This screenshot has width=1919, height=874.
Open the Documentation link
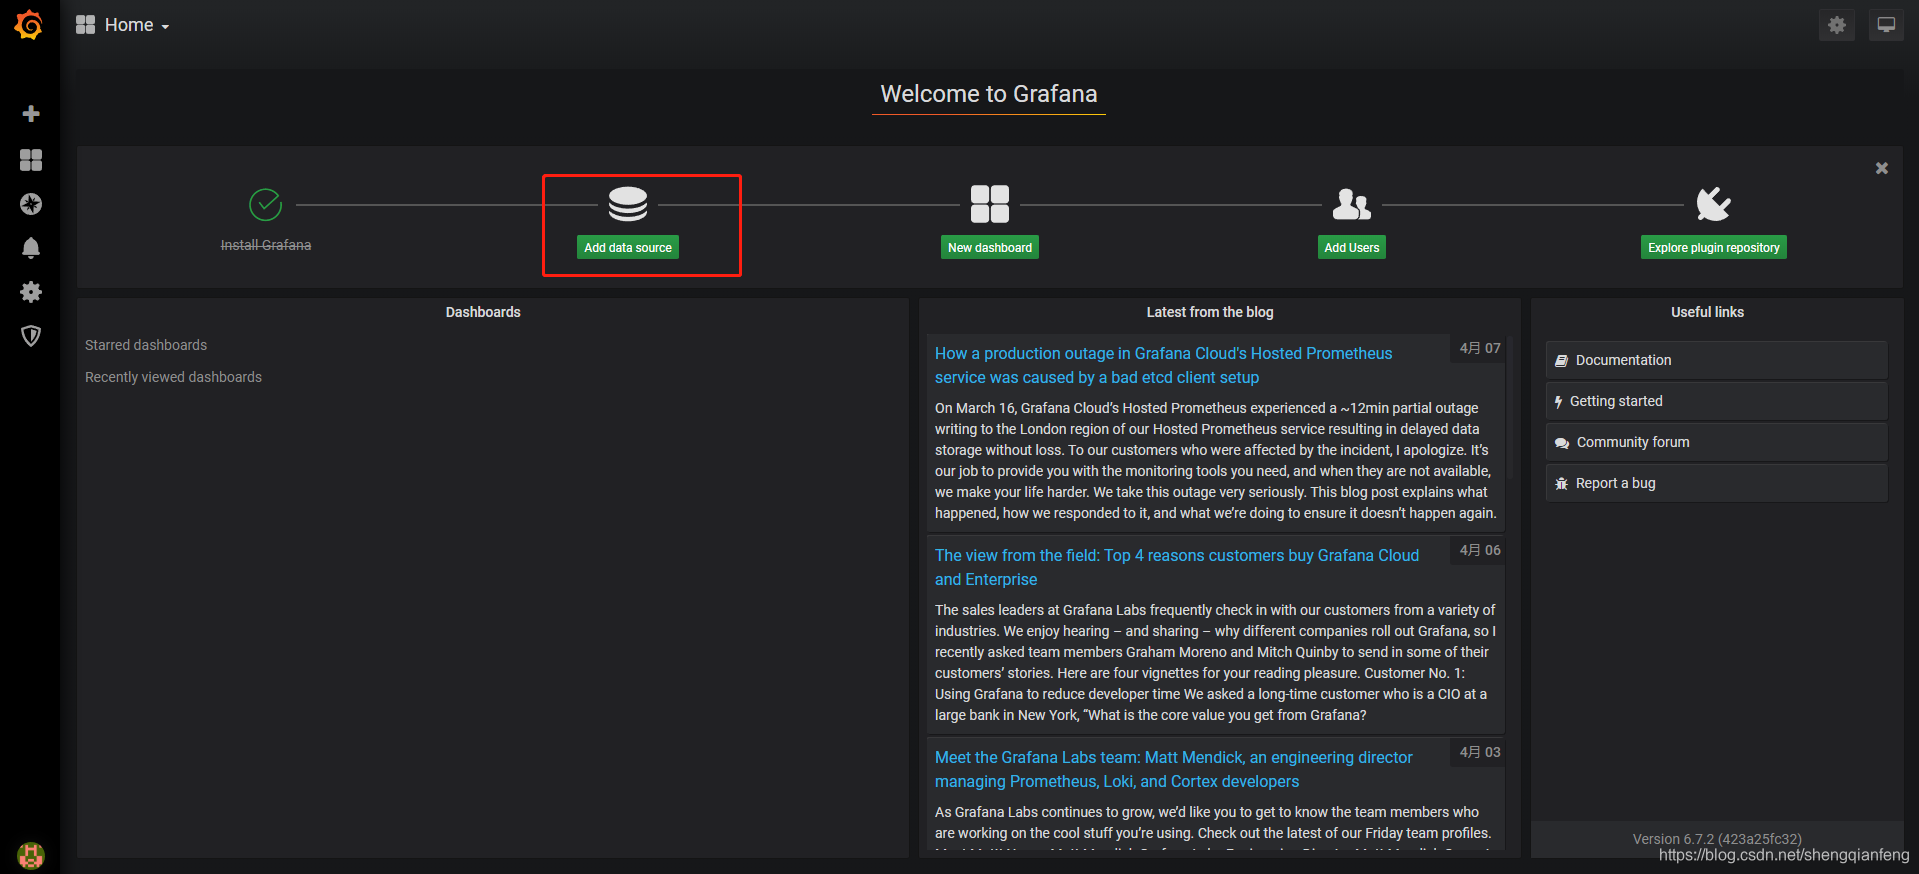(x=1717, y=360)
